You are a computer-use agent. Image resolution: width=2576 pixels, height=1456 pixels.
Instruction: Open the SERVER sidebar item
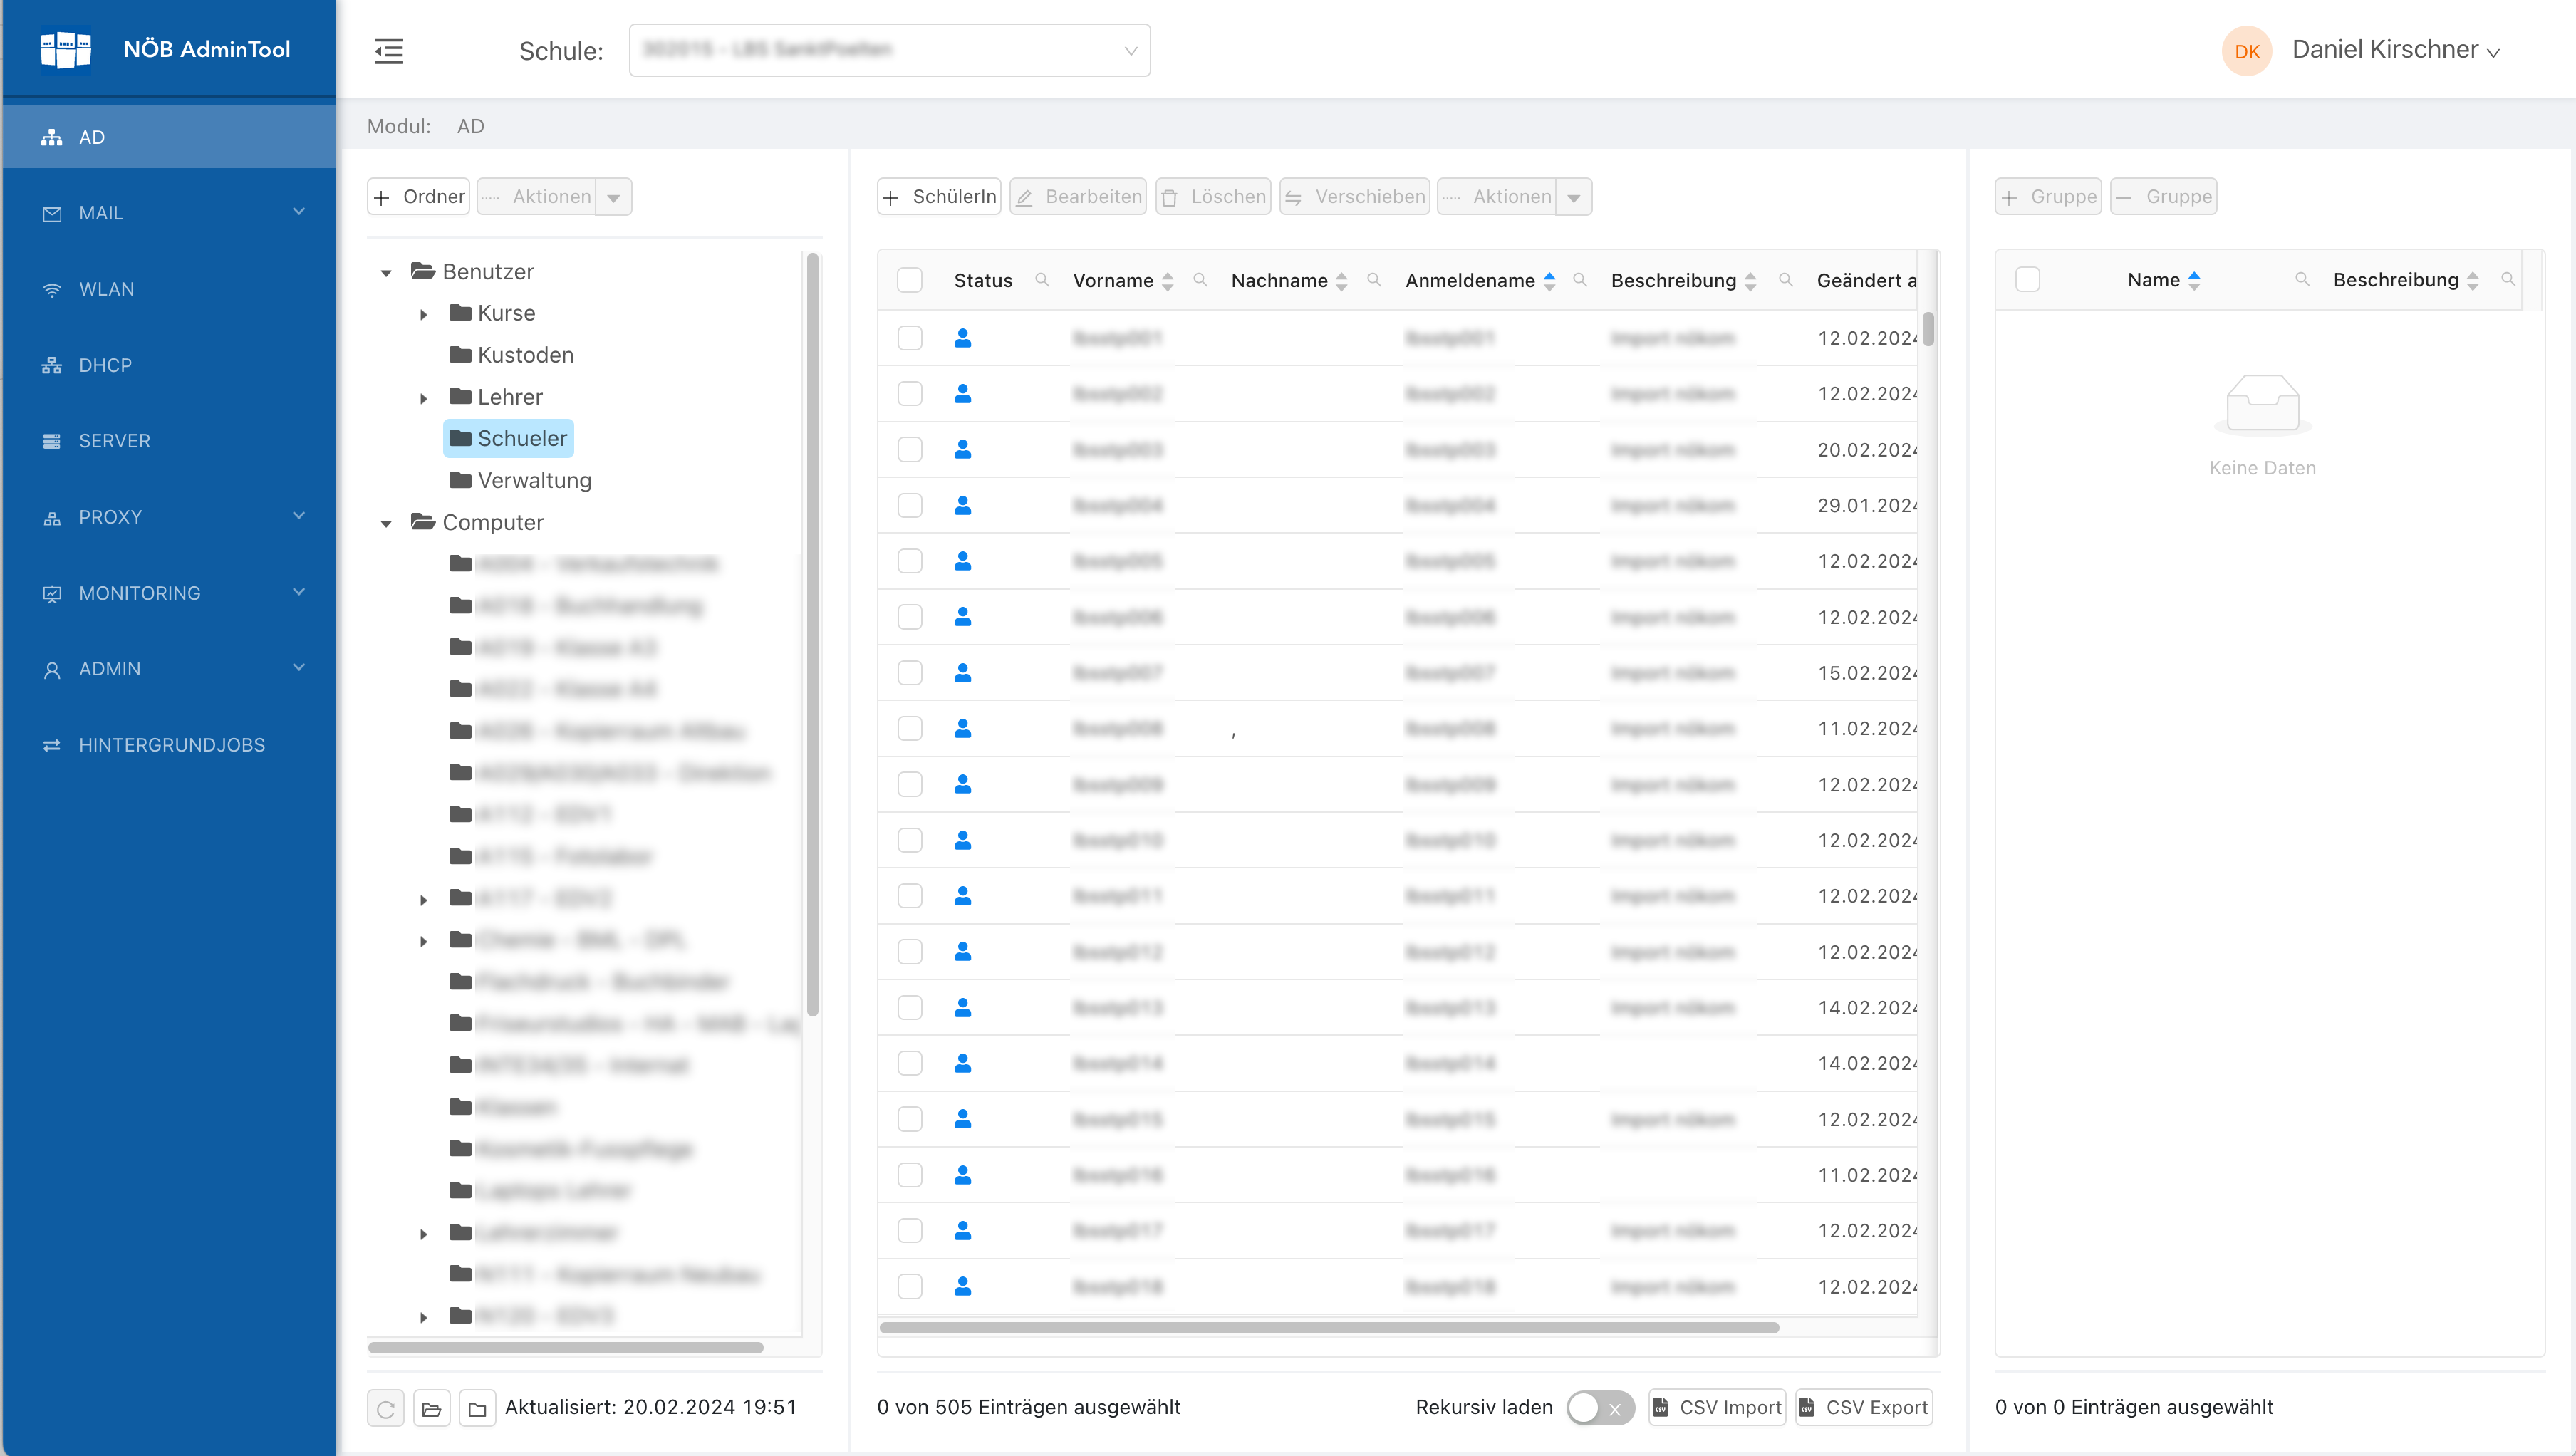168,441
